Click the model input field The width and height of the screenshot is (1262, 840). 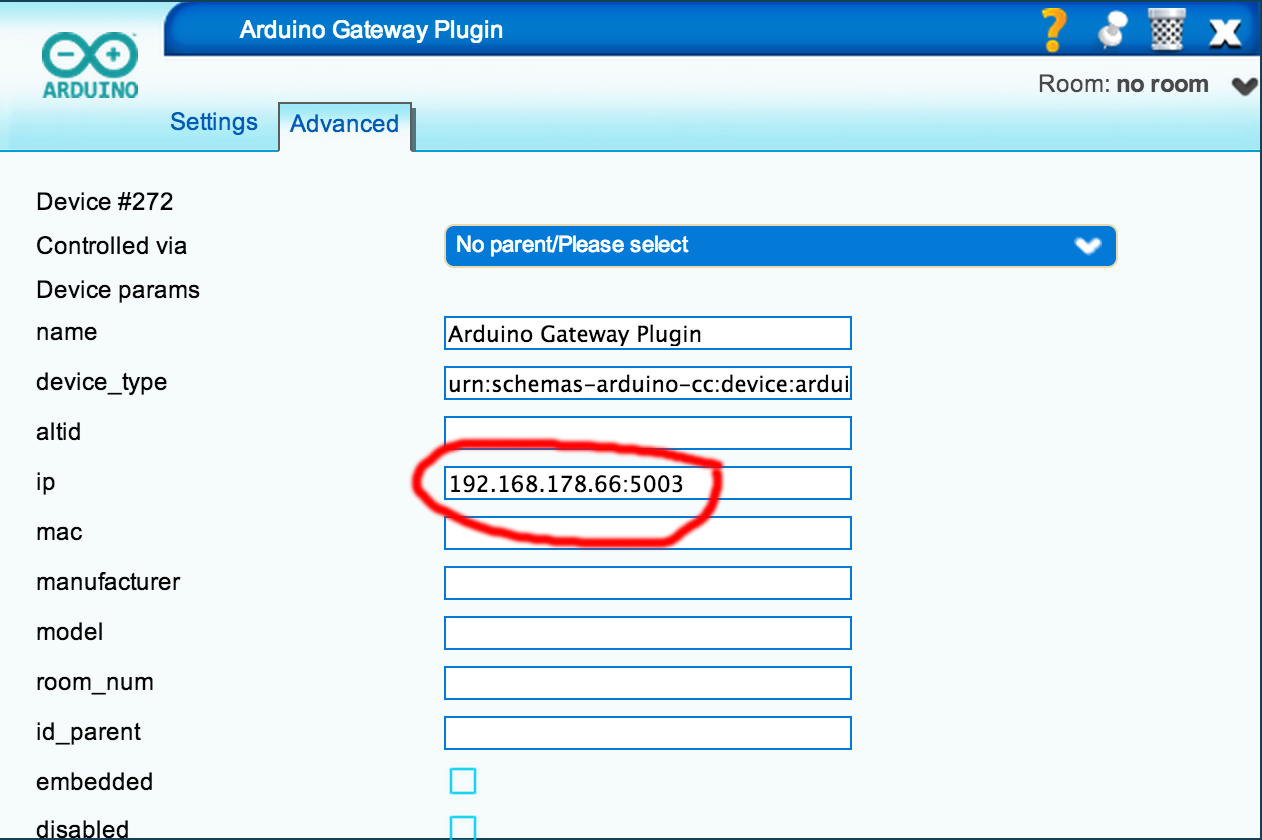(x=648, y=633)
